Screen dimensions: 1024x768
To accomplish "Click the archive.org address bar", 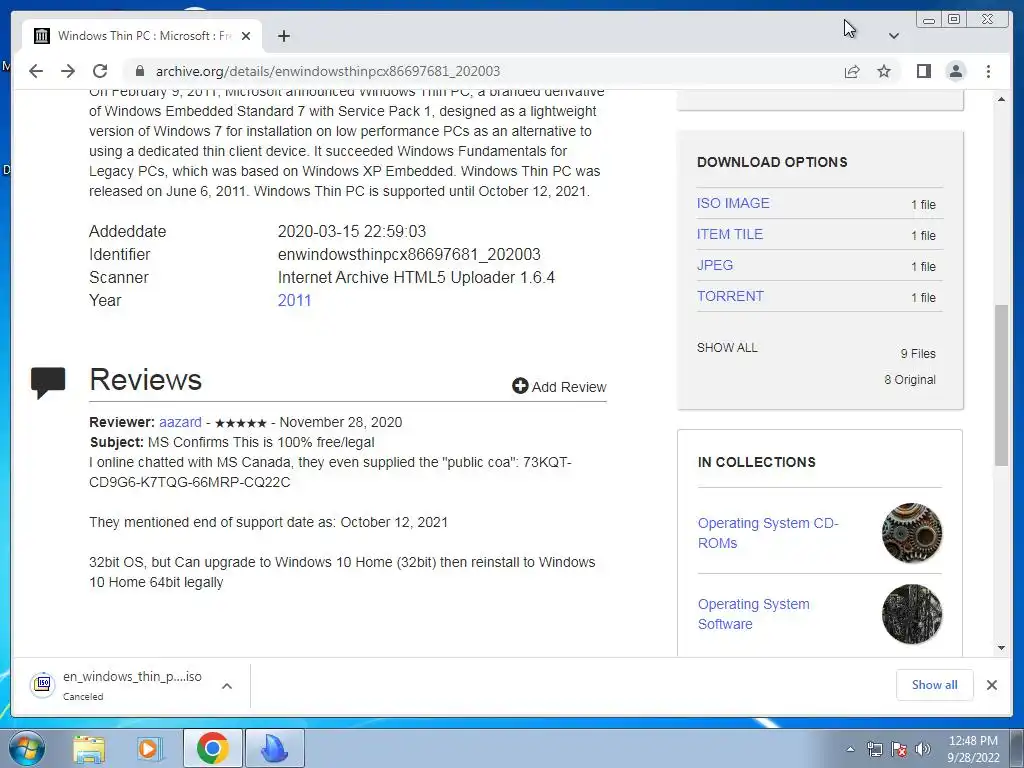I will pyautogui.click(x=483, y=71).
